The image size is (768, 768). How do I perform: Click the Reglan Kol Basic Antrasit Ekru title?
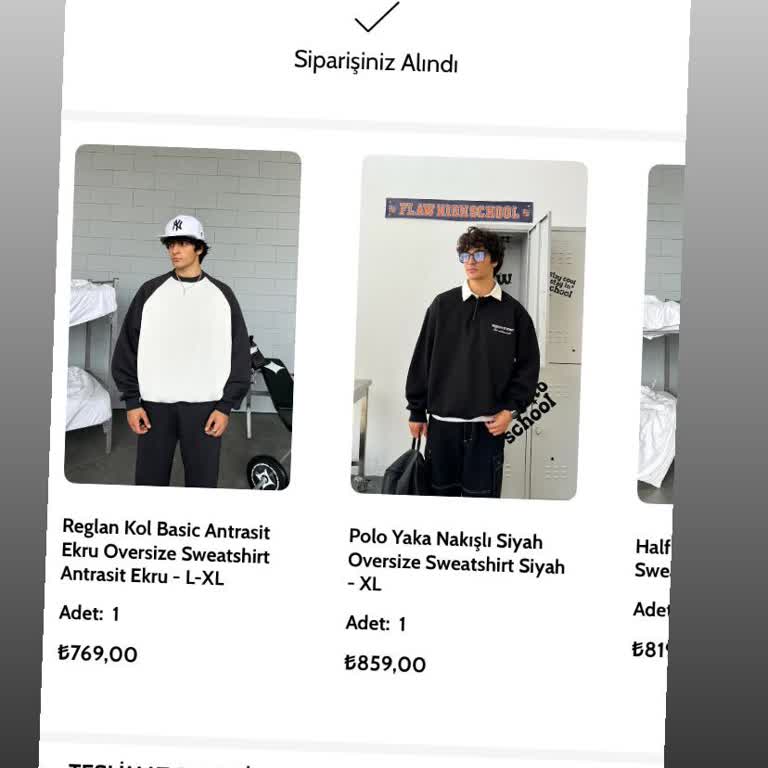tap(165, 552)
